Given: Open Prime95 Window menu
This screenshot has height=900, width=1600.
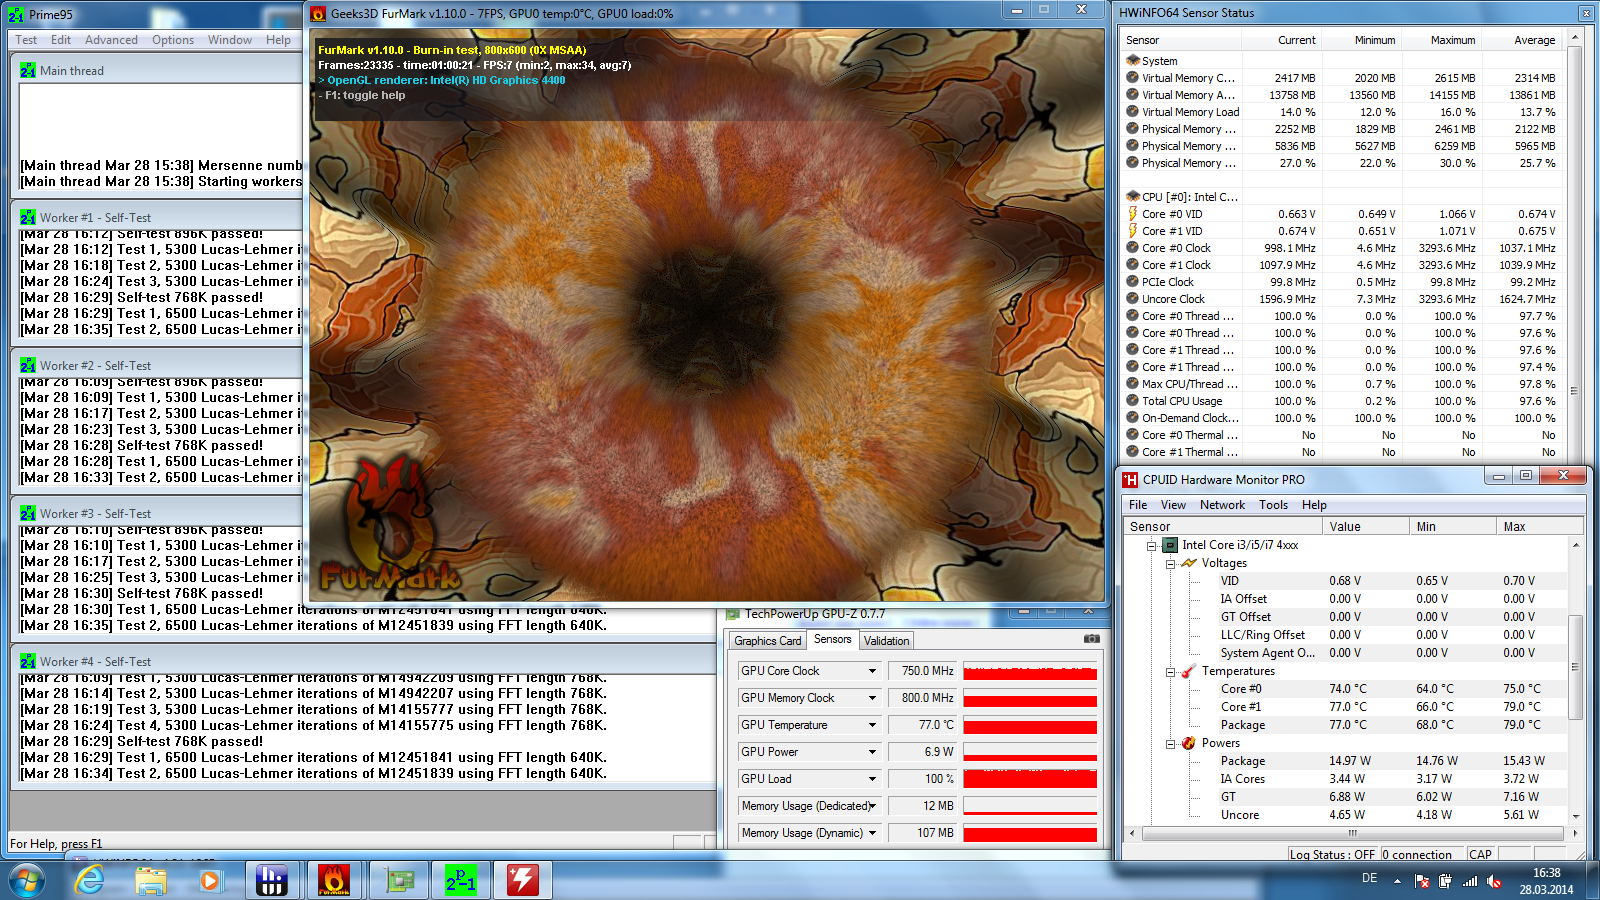Looking at the screenshot, I should pos(230,40).
